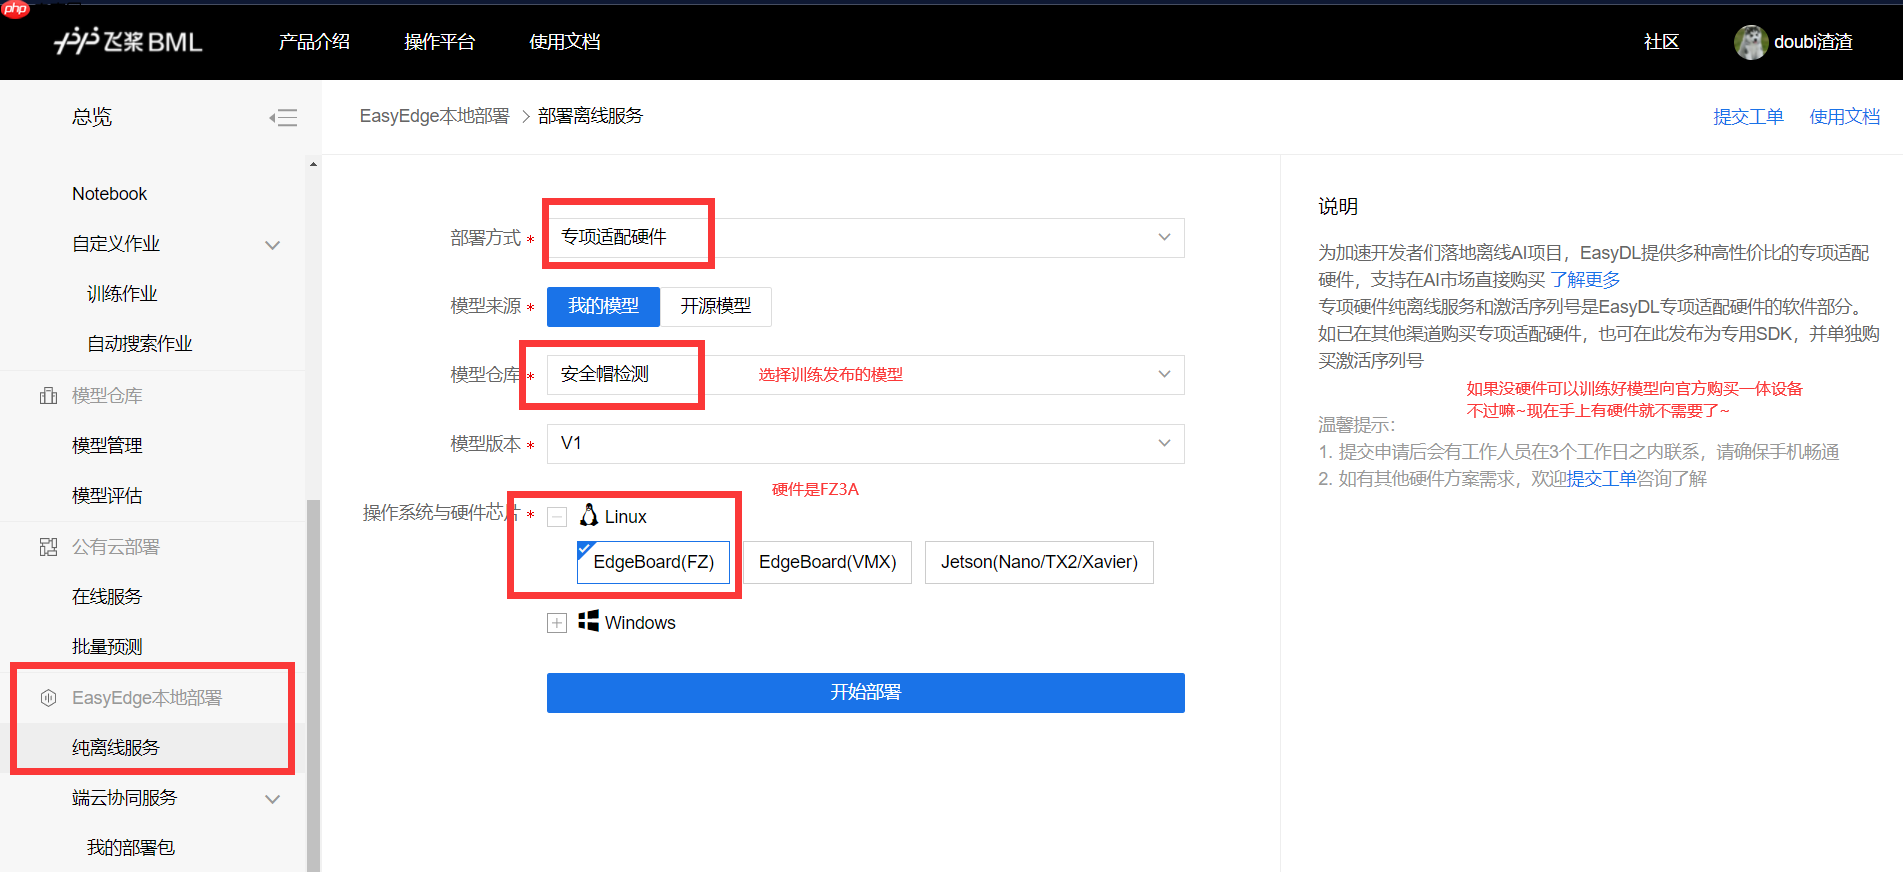Click the 提交工单 link in the tips
Image resolution: width=1903 pixels, height=872 pixels.
(1601, 479)
